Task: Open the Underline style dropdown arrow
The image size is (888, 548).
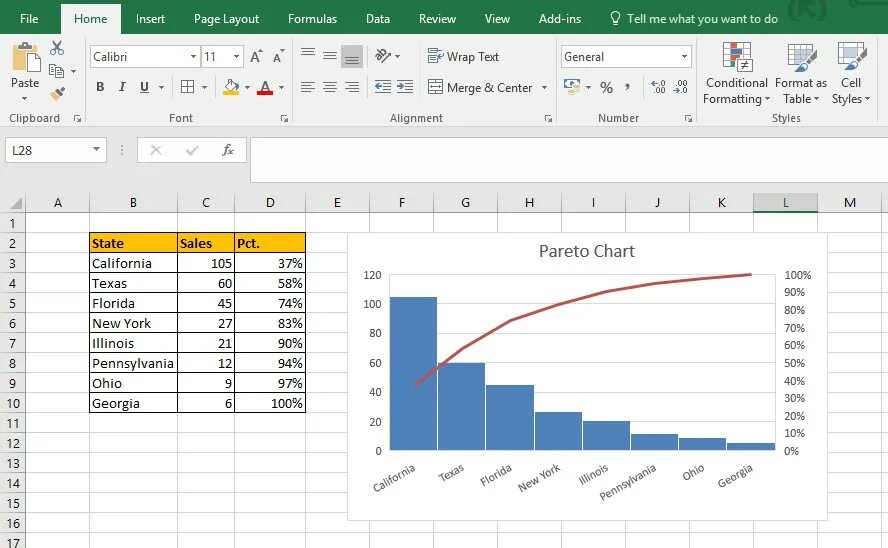Action: click(x=161, y=87)
